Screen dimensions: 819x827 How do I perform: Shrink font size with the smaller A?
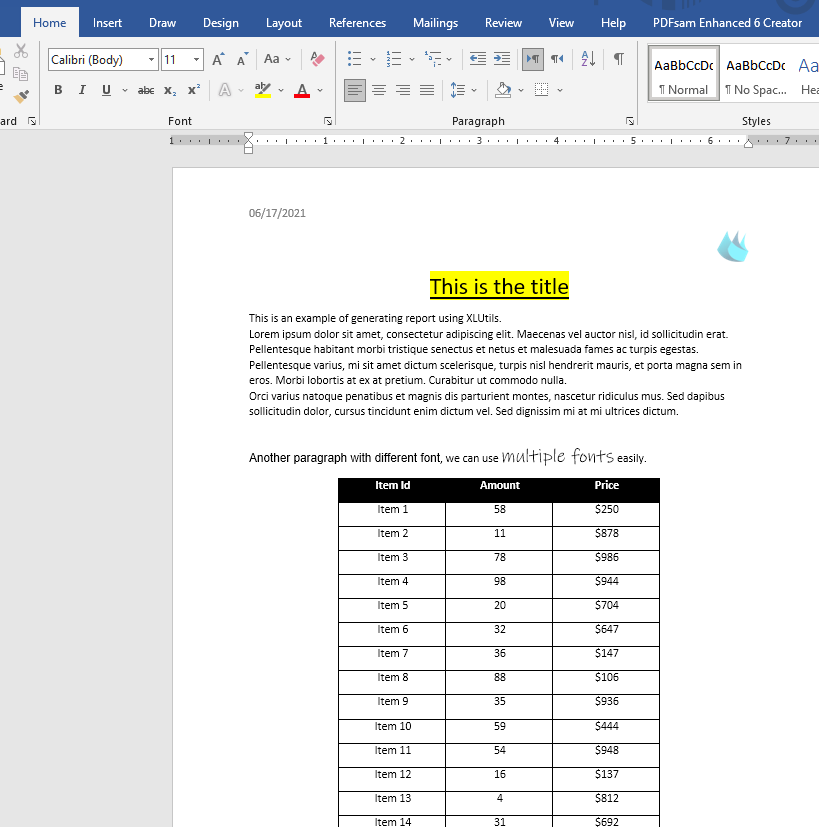tap(242, 60)
